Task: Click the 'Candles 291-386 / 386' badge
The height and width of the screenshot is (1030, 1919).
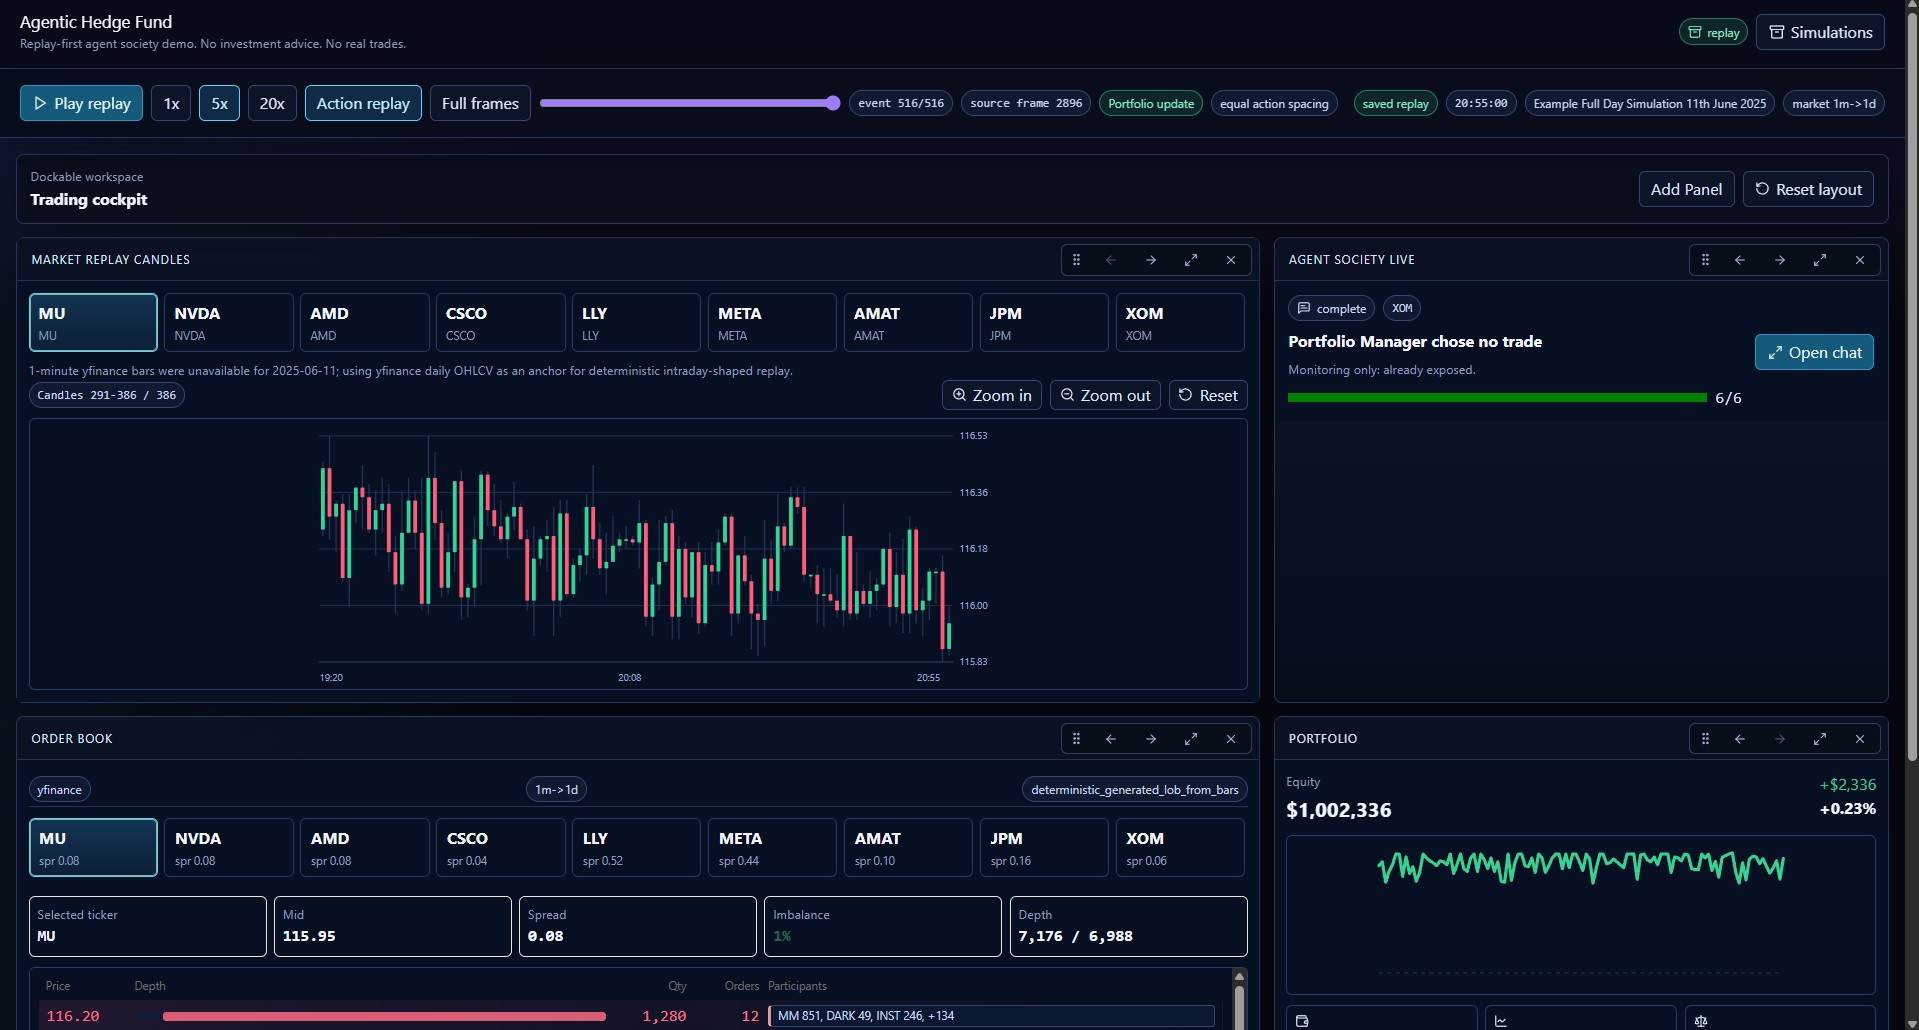Action: tap(107, 395)
